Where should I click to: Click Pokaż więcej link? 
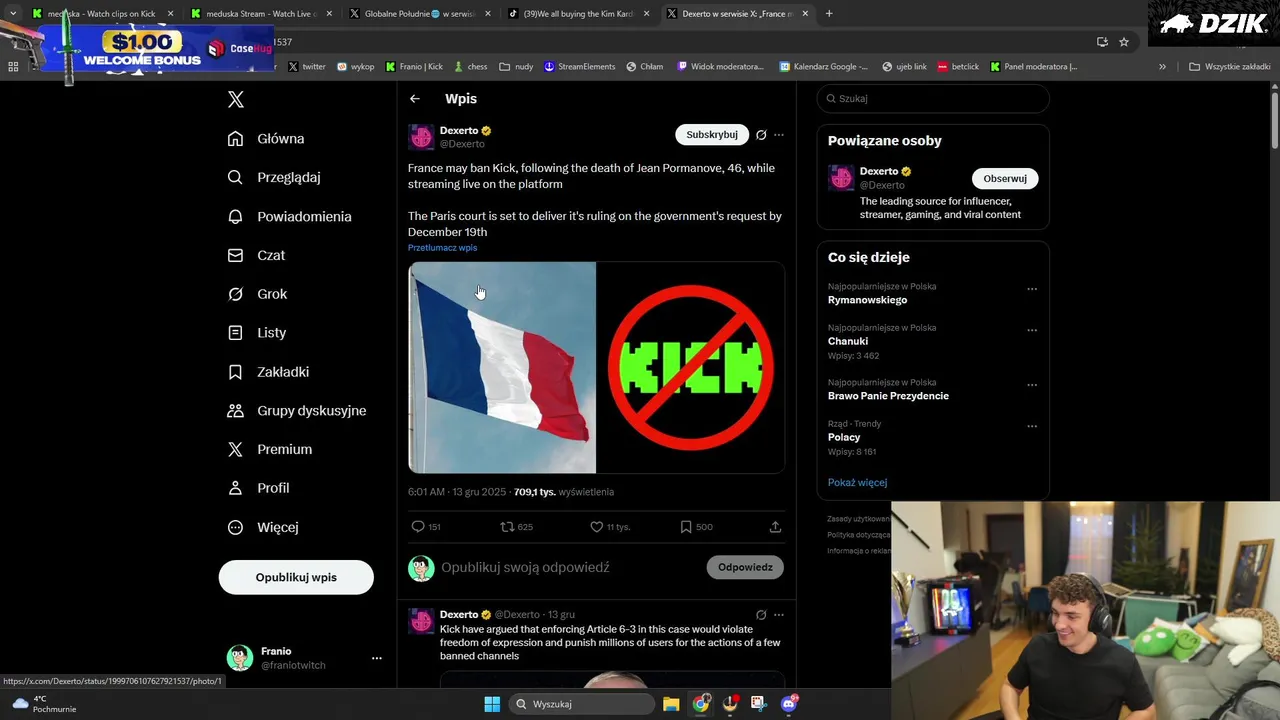[x=857, y=483]
